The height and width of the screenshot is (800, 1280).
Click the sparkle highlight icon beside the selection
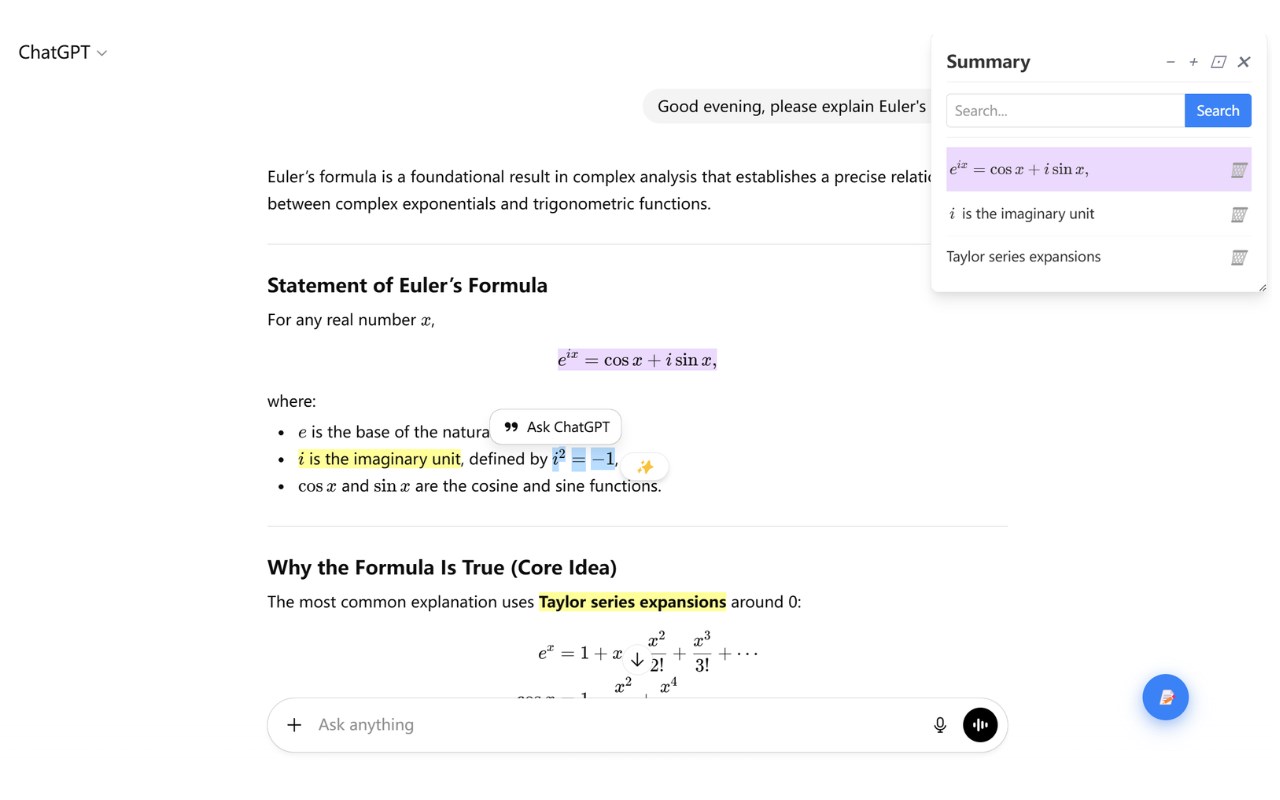645,467
